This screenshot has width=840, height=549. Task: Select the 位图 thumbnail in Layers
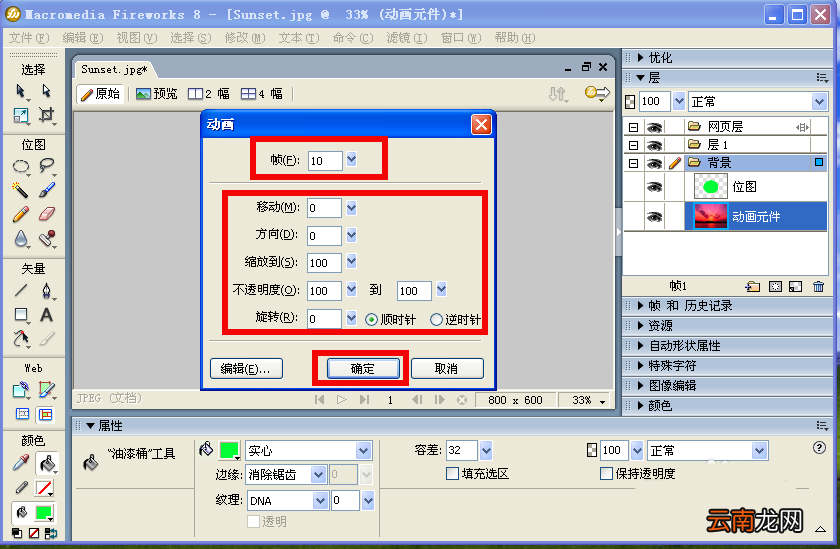(x=710, y=186)
